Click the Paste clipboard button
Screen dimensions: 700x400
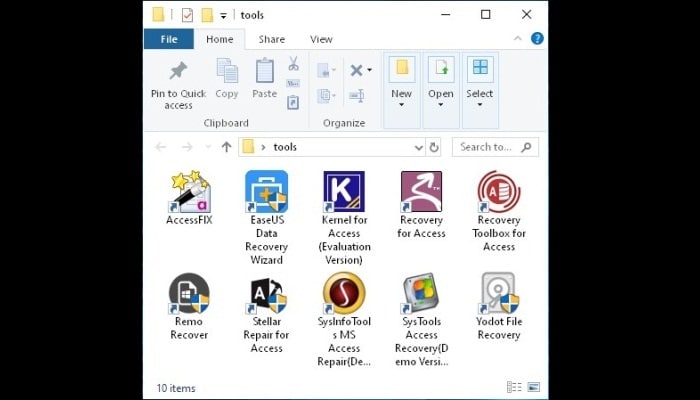(x=265, y=79)
